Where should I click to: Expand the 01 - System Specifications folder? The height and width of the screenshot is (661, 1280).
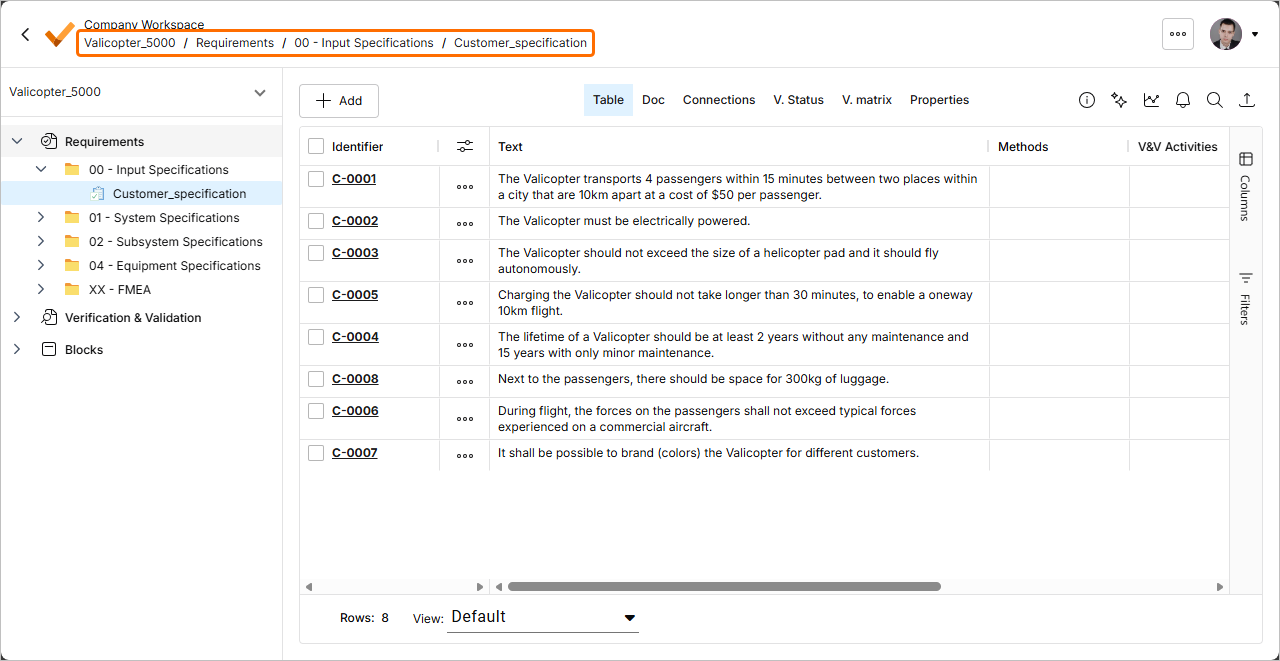pos(41,218)
